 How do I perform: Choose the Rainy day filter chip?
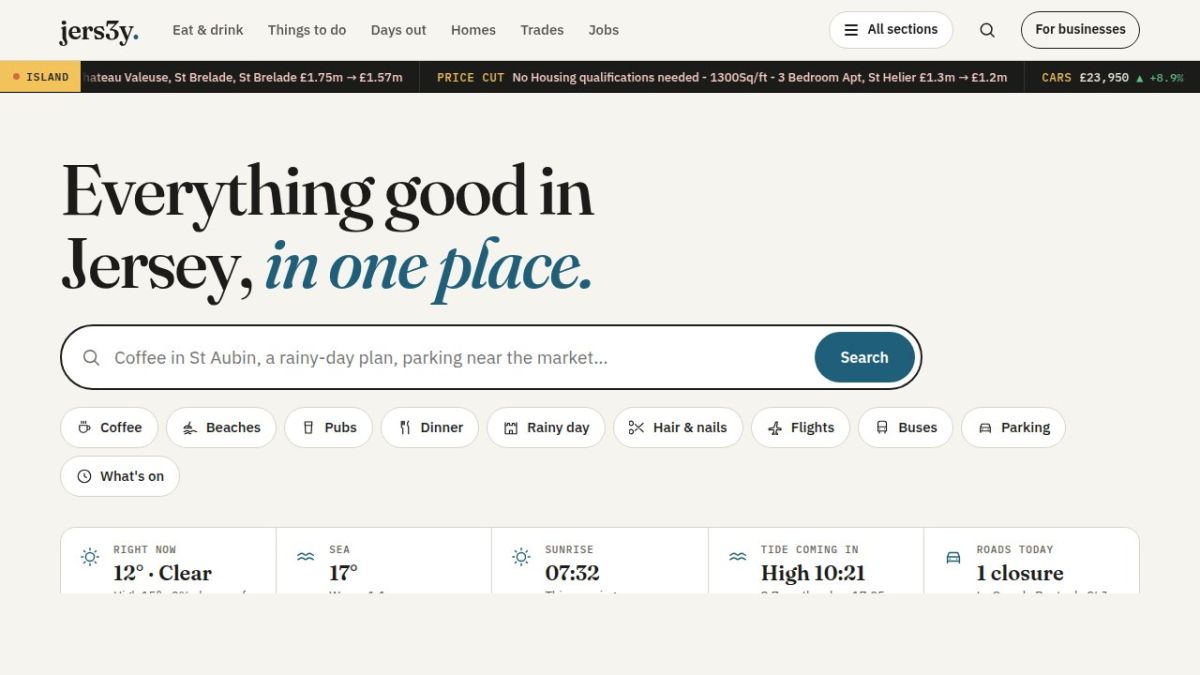tap(546, 427)
